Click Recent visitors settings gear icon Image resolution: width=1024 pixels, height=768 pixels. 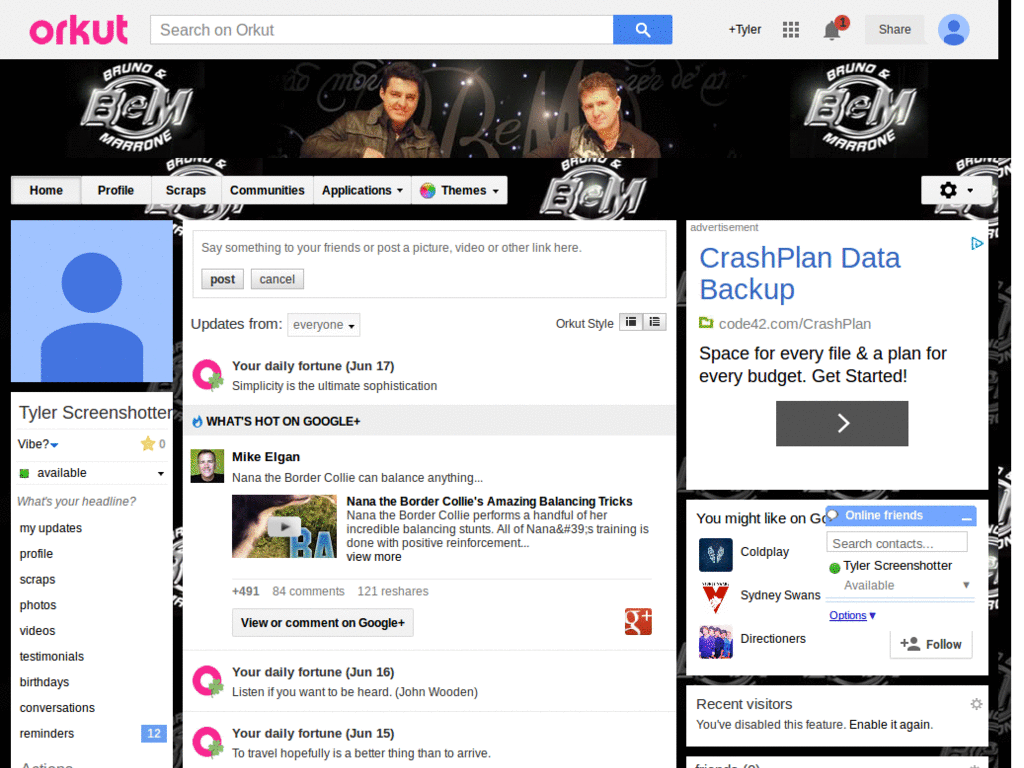[976, 704]
